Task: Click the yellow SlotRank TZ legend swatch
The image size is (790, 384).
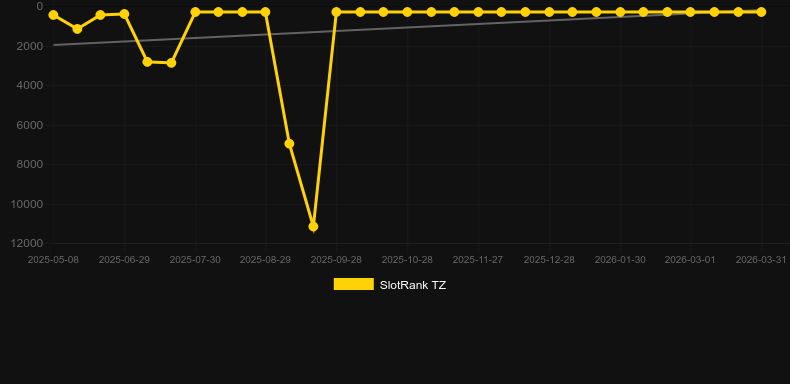Action: pyautogui.click(x=354, y=284)
